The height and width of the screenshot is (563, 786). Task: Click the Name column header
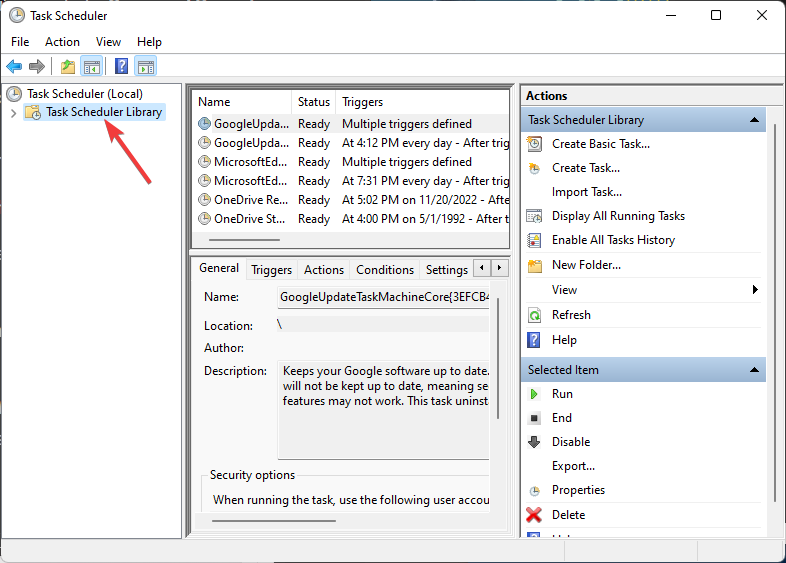click(x=242, y=102)
